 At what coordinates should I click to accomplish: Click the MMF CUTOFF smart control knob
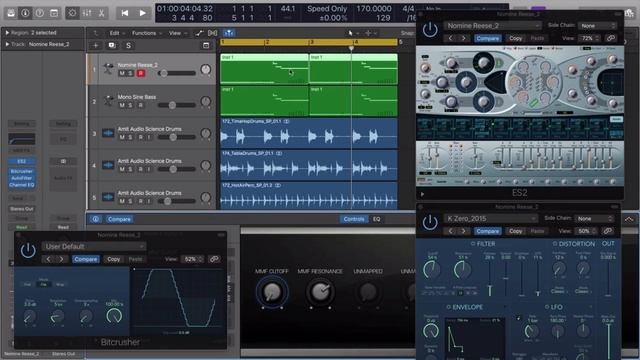[x=272, y=292]
